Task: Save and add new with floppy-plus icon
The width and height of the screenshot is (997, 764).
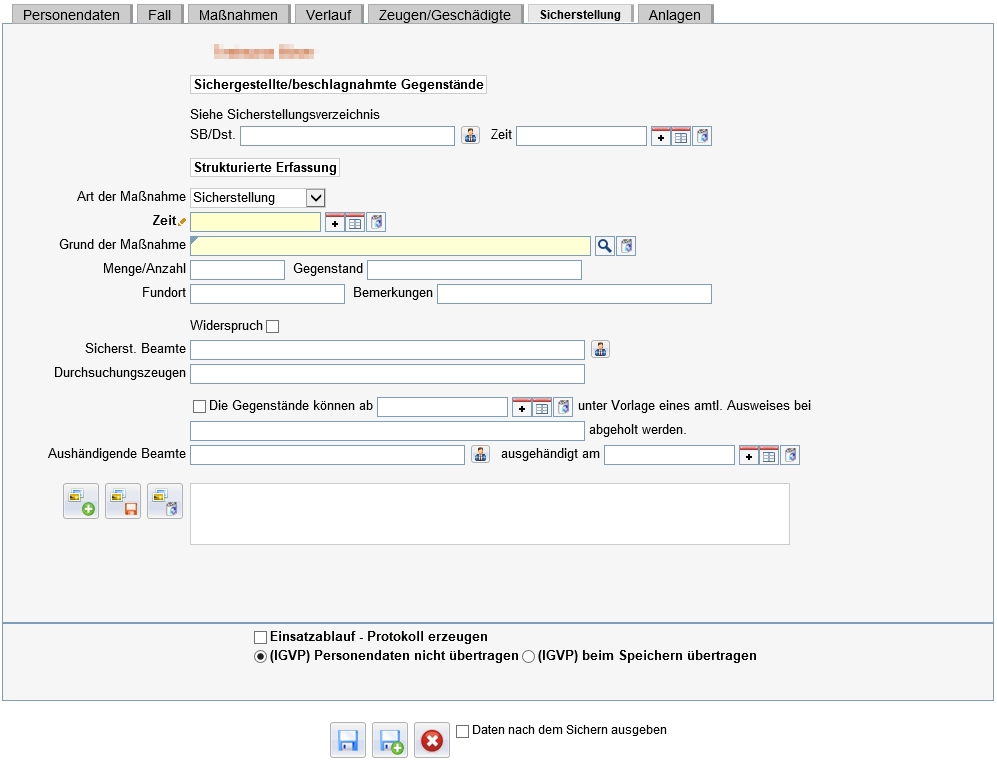Action: (390, 740)
